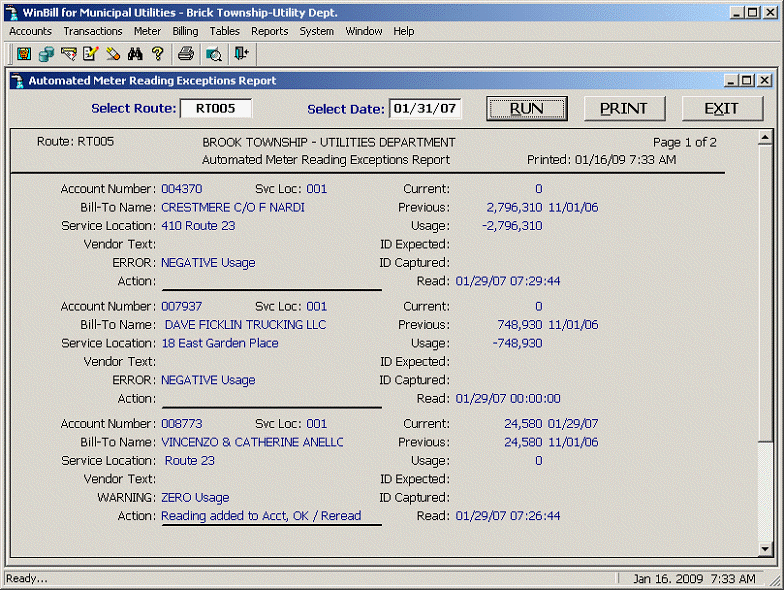784x590 pixels.
Task: Click read time 01/29/07 00:00:00
Action: pyautogui.click(x=508, y=398)
